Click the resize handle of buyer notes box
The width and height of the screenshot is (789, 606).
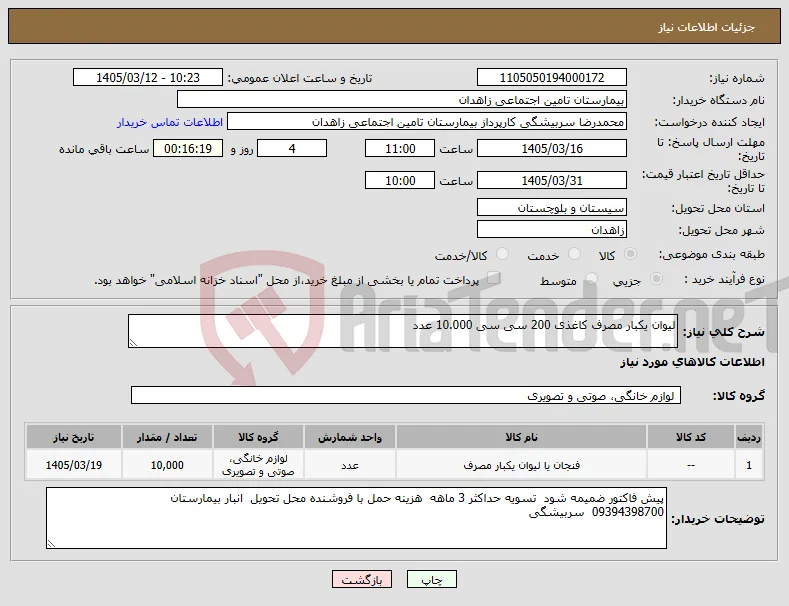[x=51, y=544]
